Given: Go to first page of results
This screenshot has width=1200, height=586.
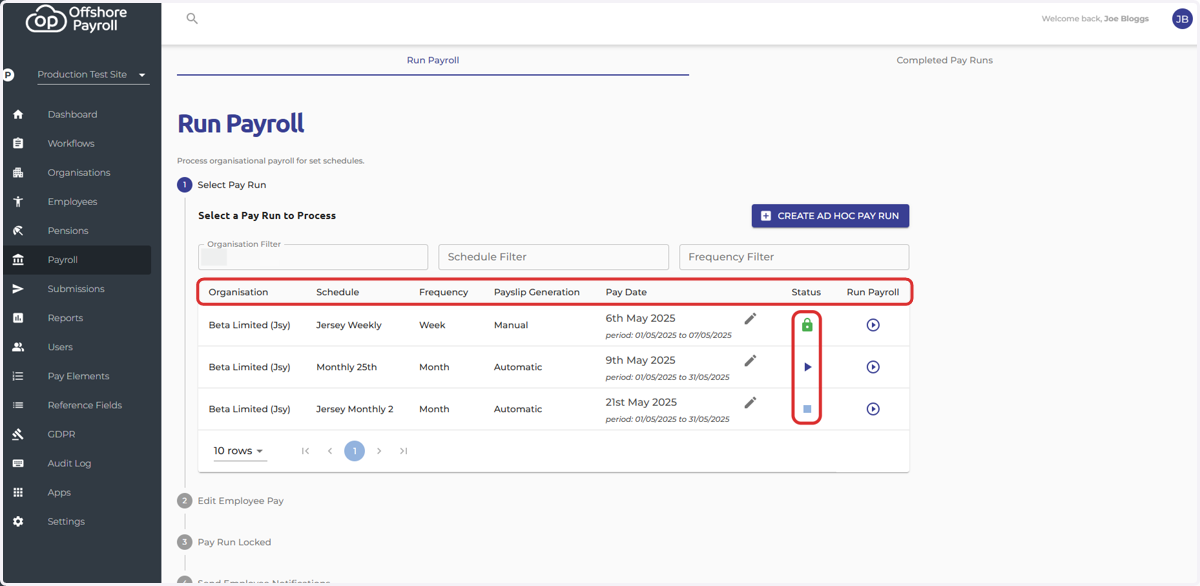Looking at the screenshot, I should [x=305, y=451].
